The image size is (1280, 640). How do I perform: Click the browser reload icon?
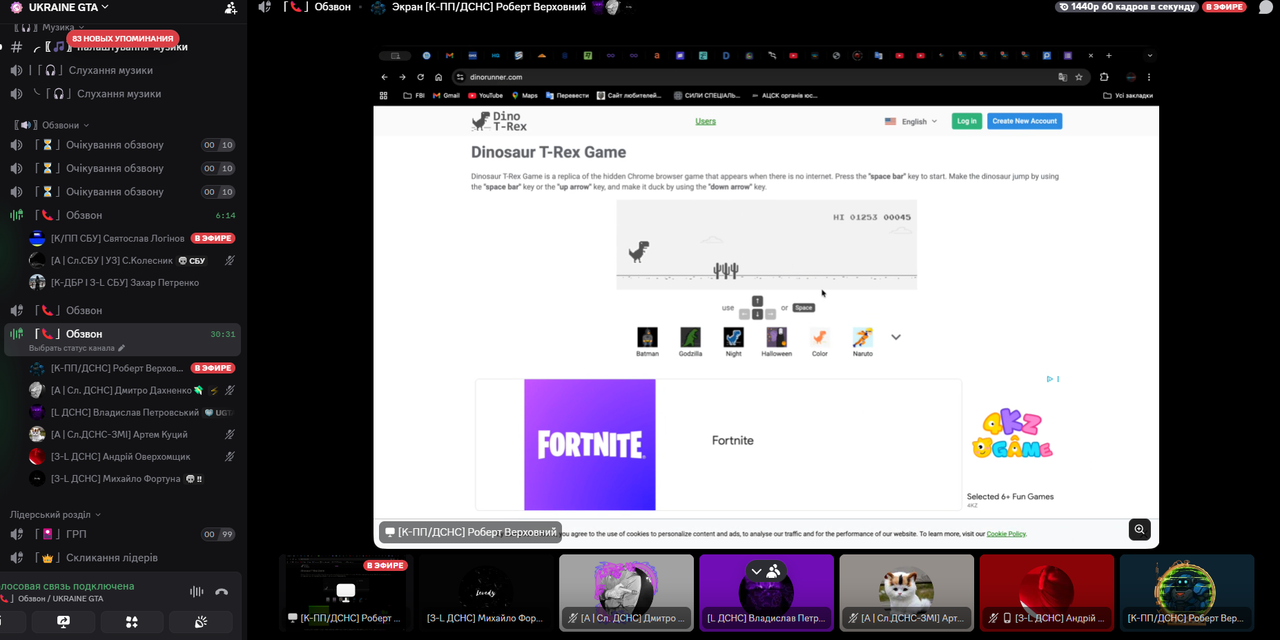pos(420,77)
